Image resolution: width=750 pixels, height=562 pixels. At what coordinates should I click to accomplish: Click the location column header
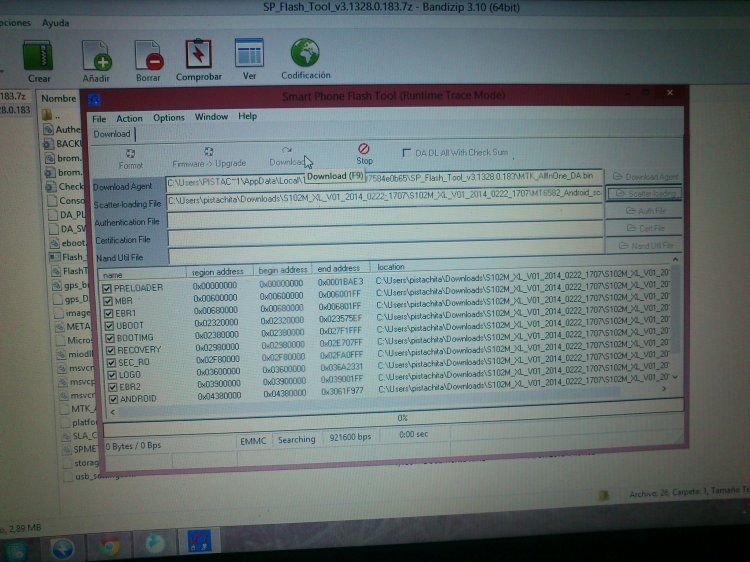click(520, 266)
